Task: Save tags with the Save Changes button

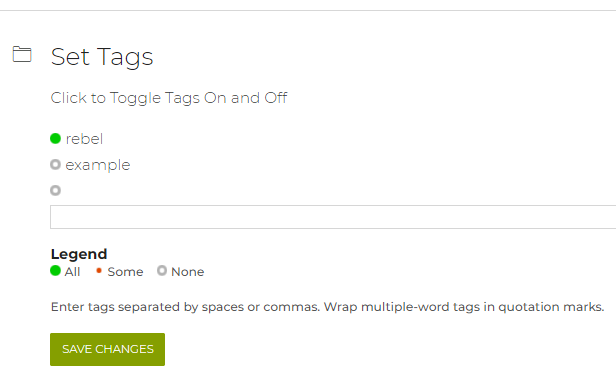Action: pos(107,350)
